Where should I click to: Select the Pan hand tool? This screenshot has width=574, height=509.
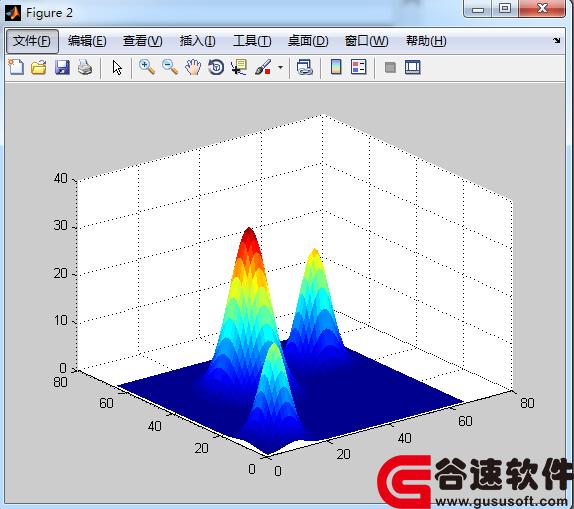pyautogui.click(x=193, y=67)
